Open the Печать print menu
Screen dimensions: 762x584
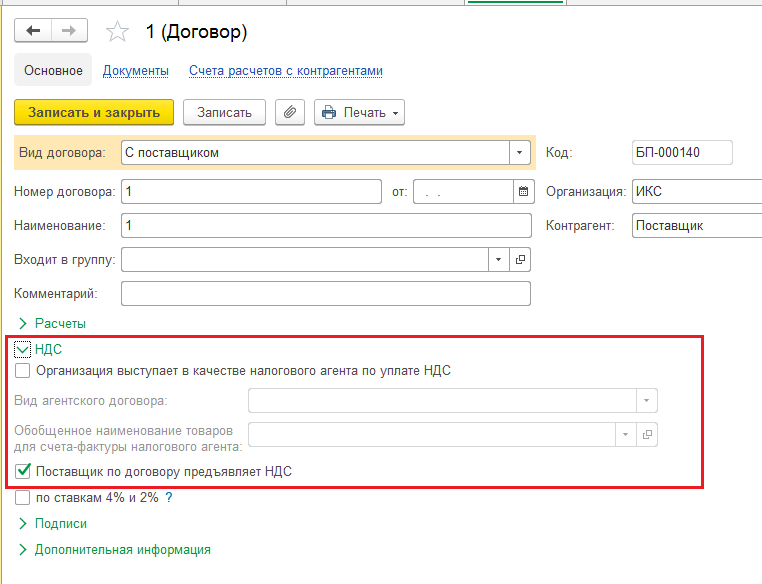(x=359, y=112)
